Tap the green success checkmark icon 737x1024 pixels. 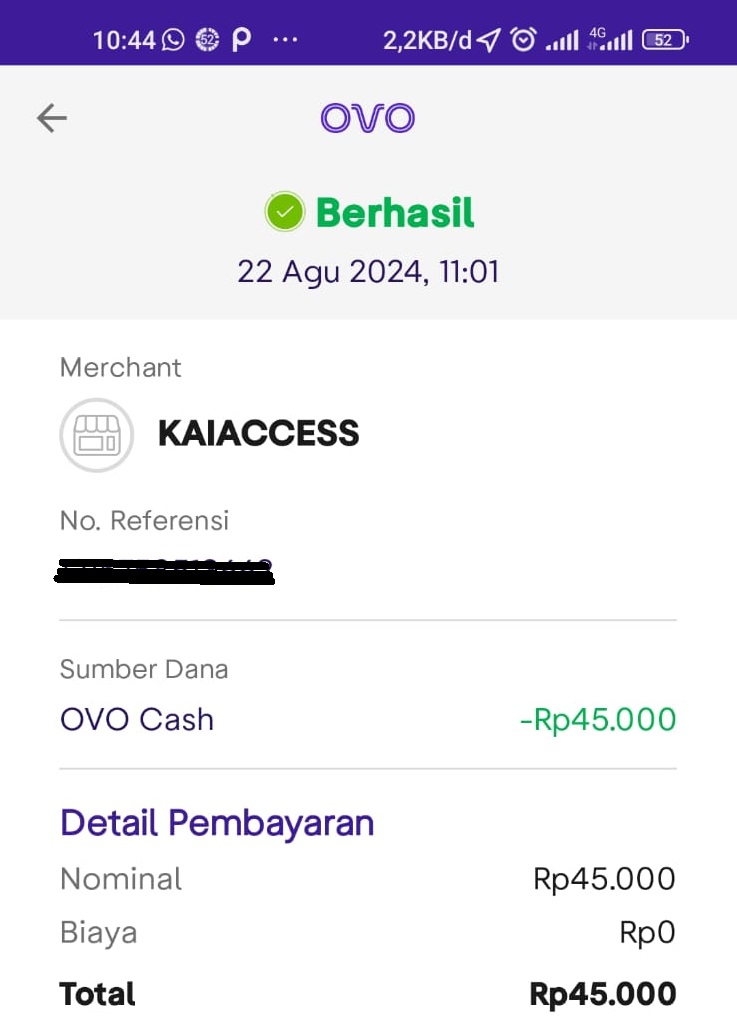284,212
